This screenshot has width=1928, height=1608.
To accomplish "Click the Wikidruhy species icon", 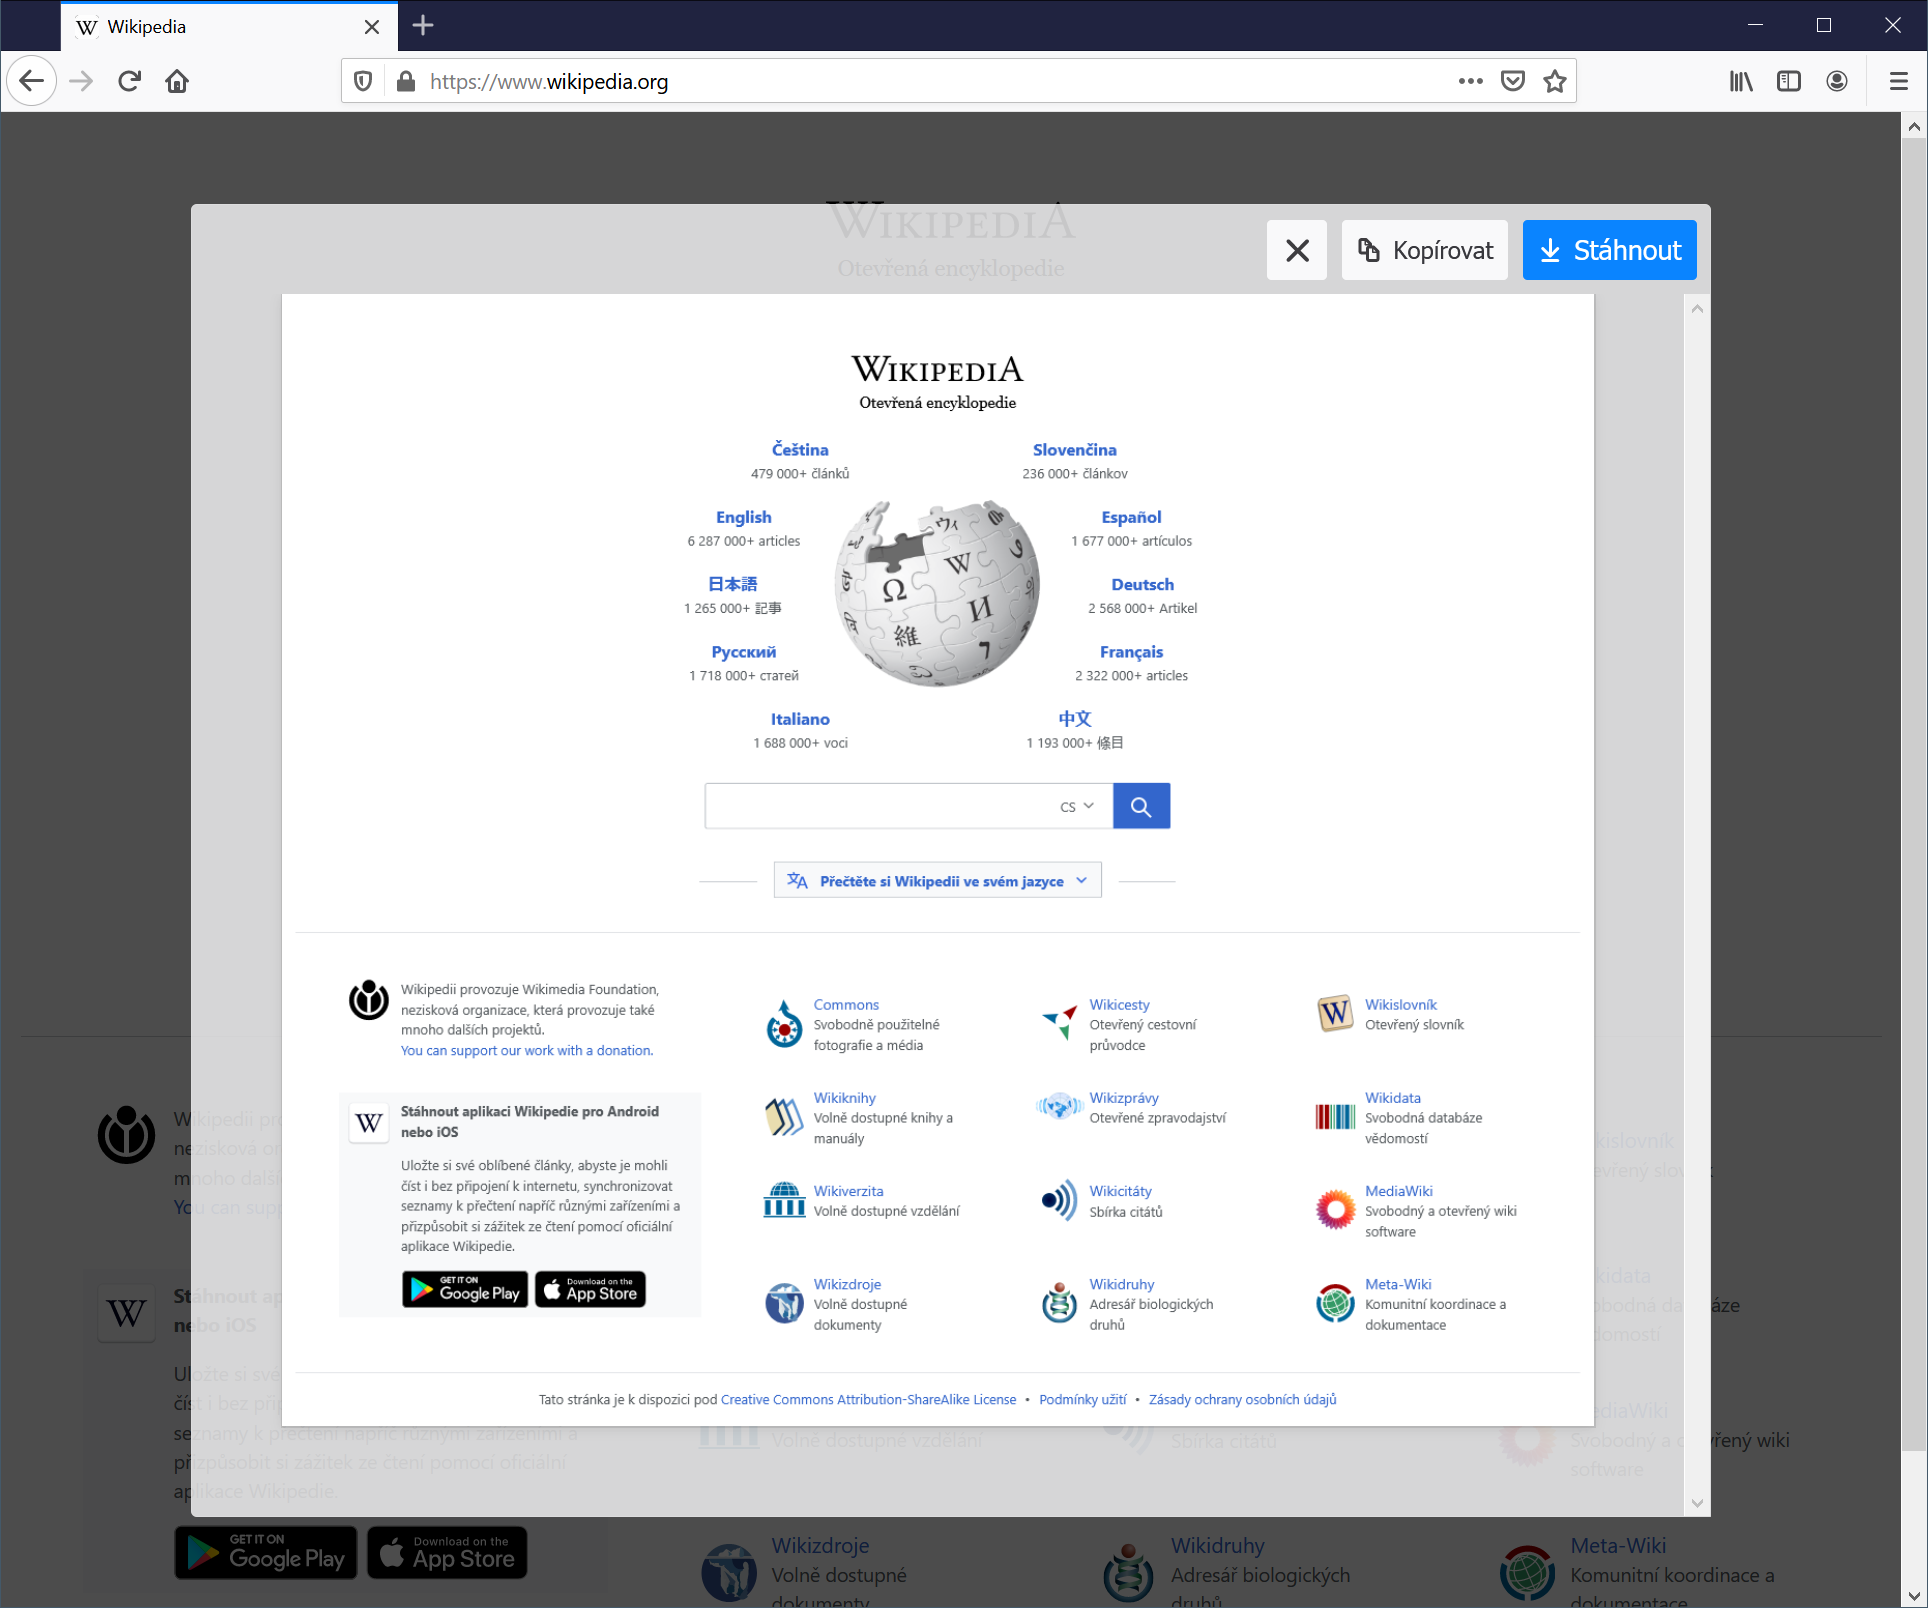I will pyautogui.click(x=1060, y=1302).
